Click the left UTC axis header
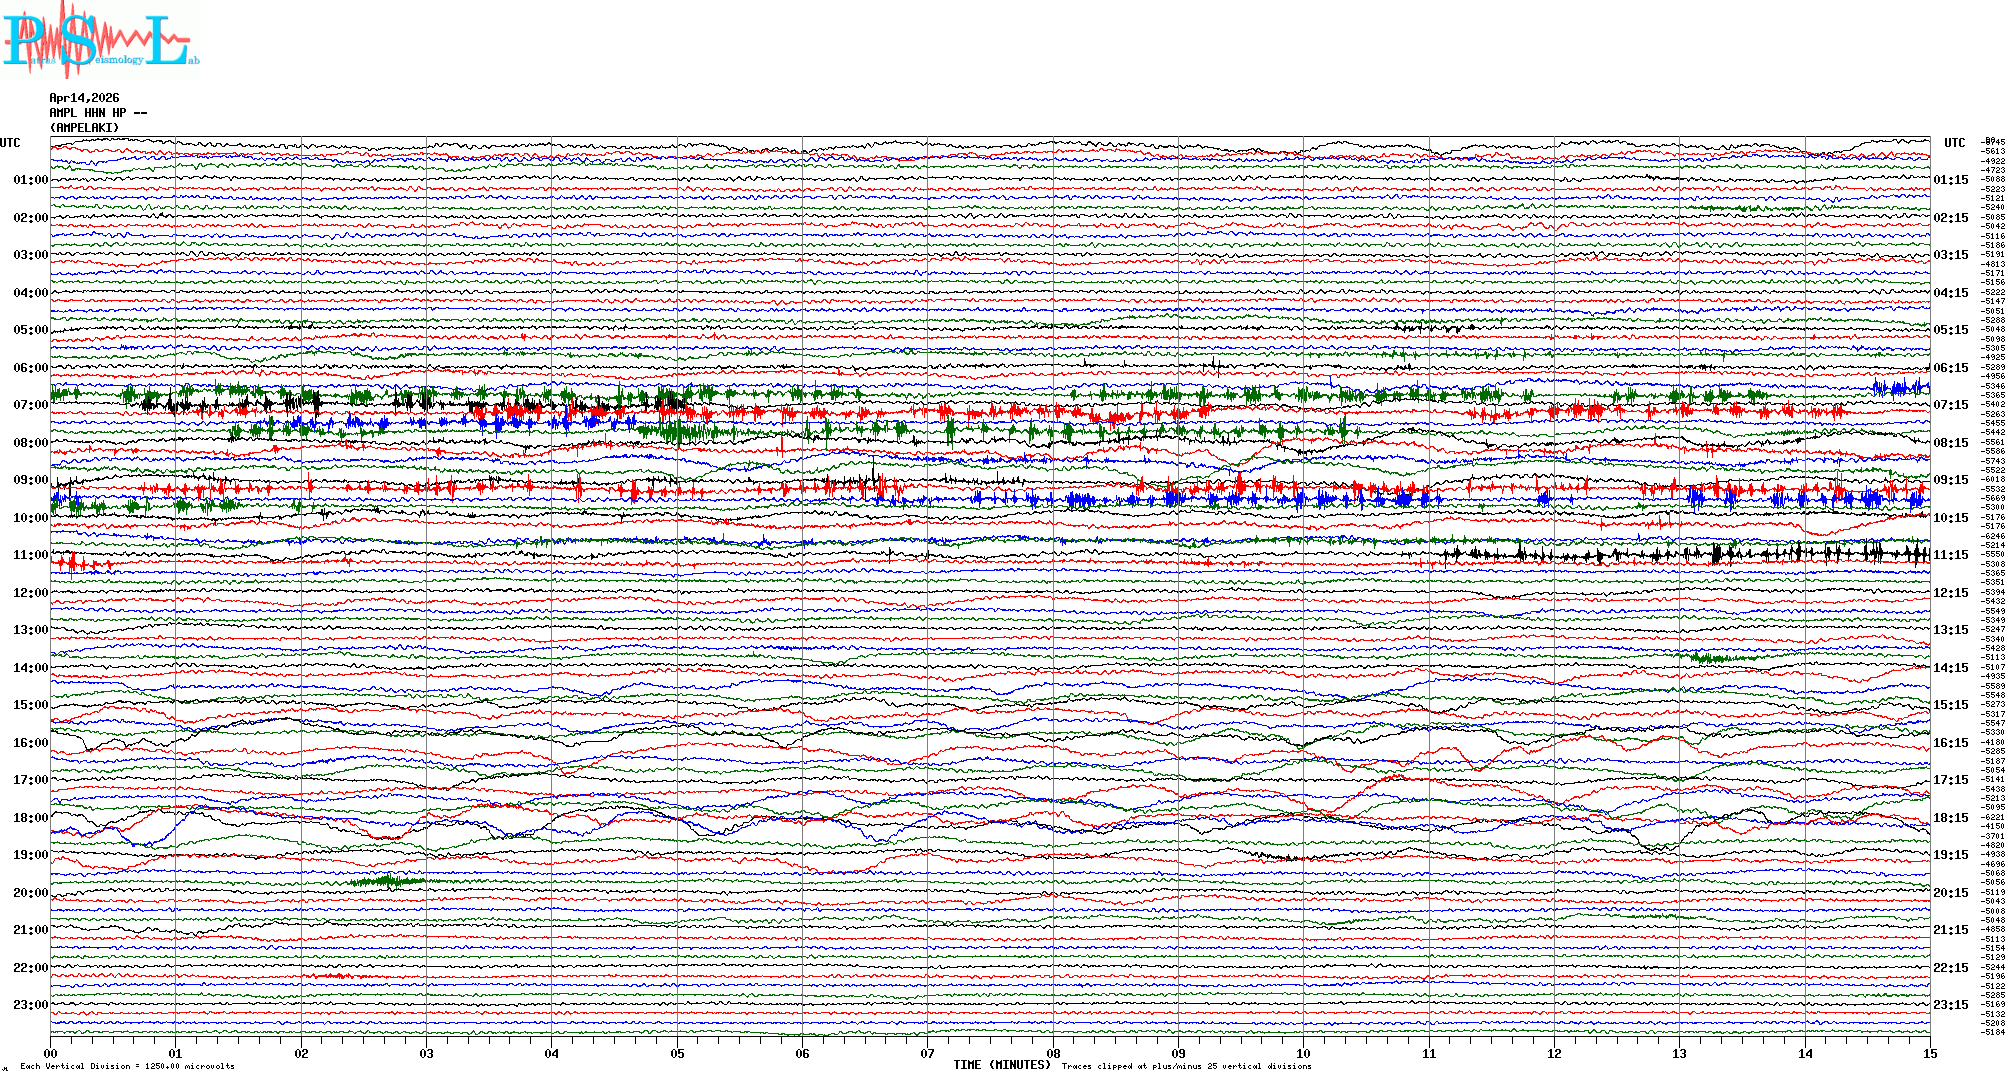 click(x=10, y=143)
